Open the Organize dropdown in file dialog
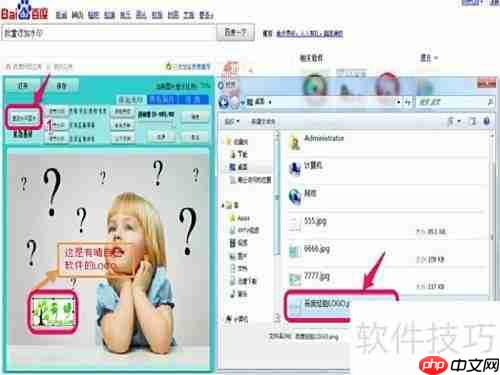 click(232, 122)
